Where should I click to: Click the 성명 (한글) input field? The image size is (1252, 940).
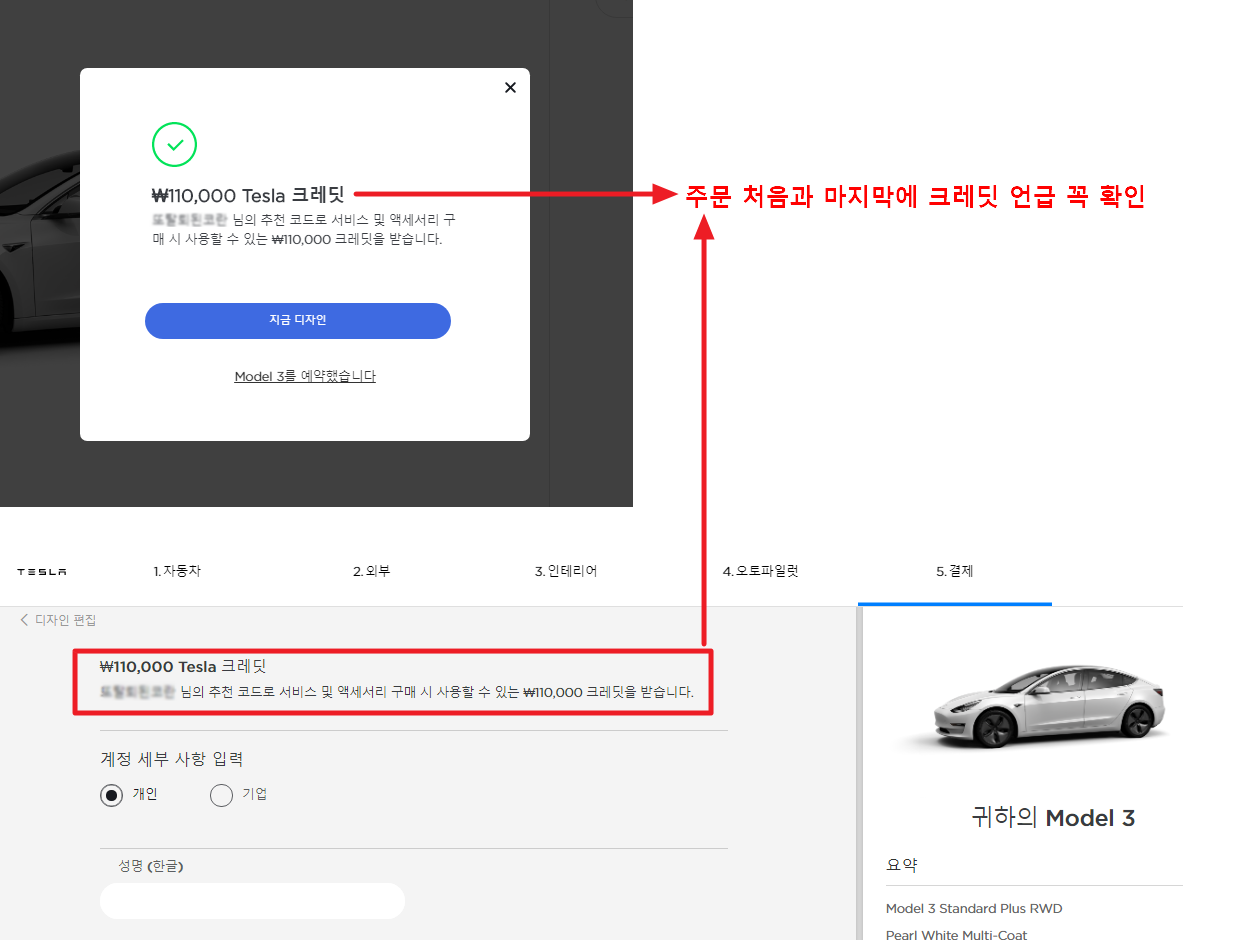[252, 900]
